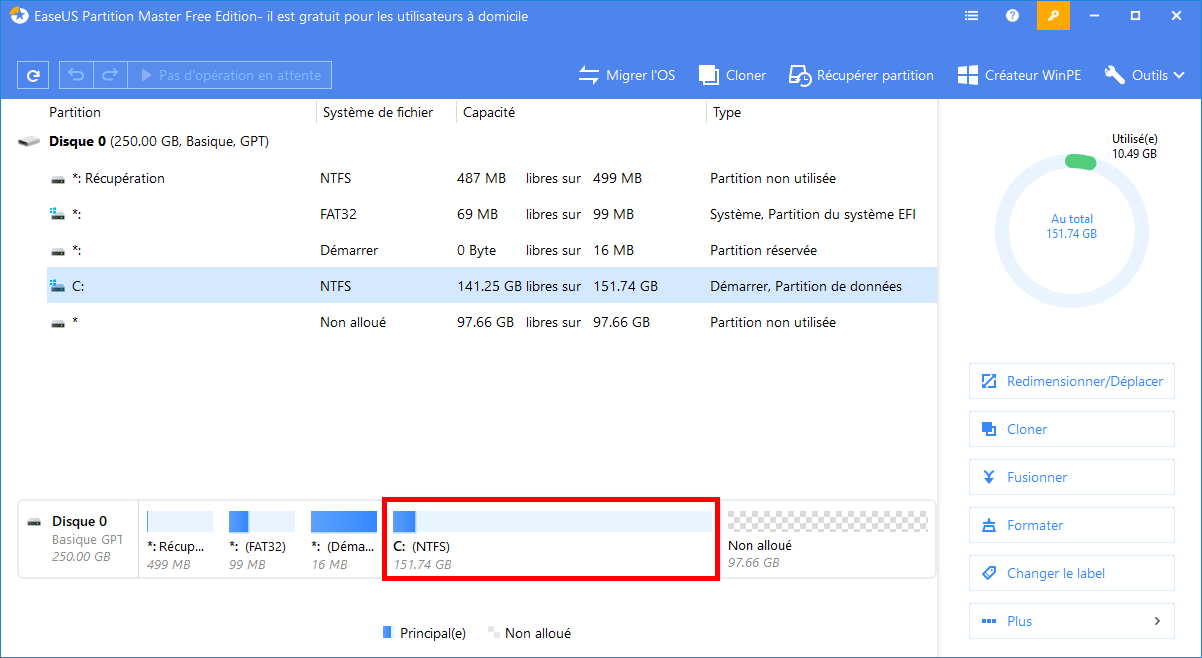
Task: Select the Déma 16 MB block in disk map
Action: (x=344, y=540)
